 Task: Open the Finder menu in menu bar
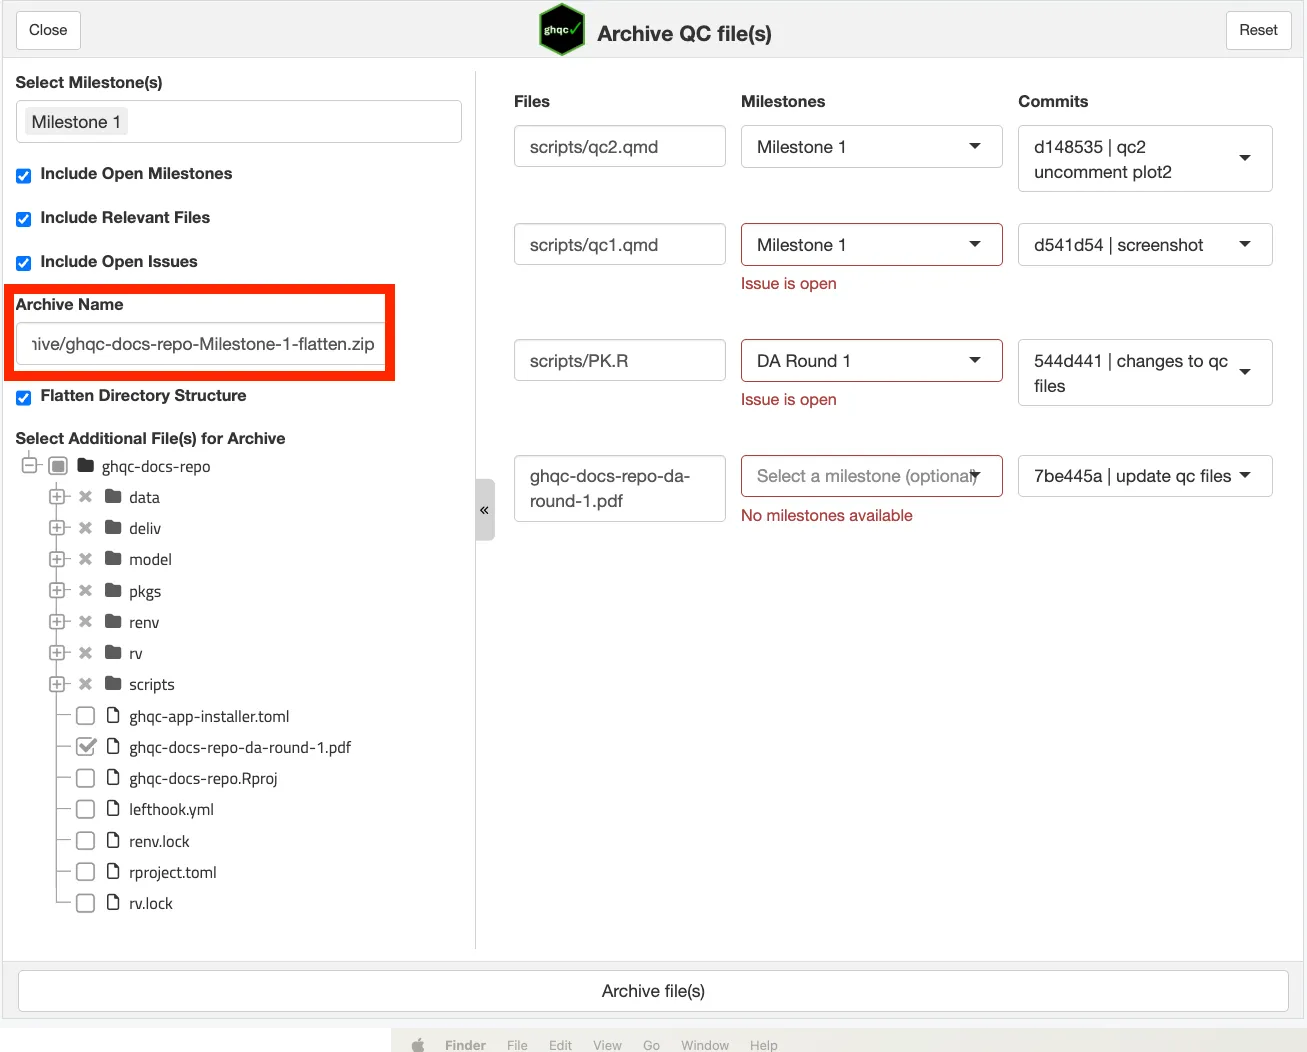pos(465,1044)
